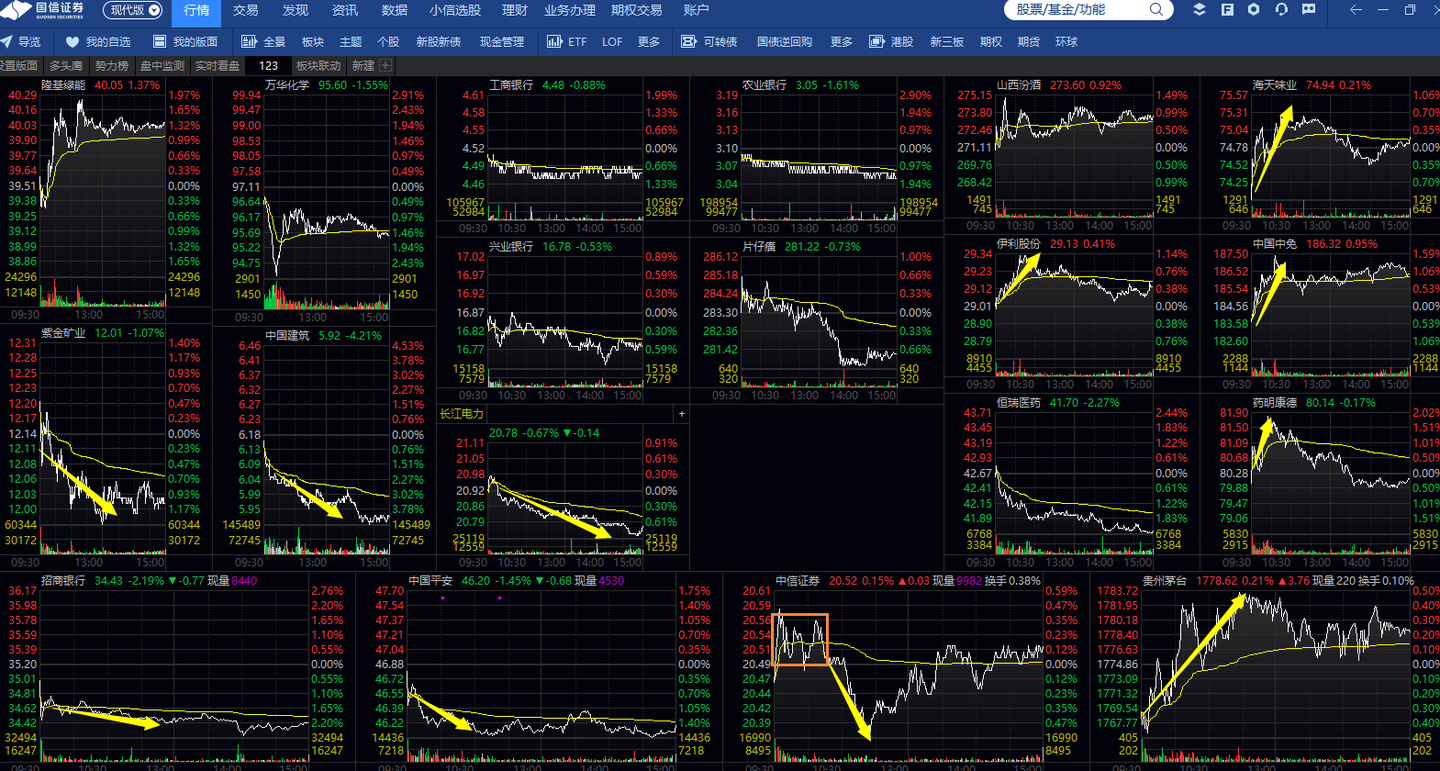Click the 全景 panorama icon
Image resolution: width=1440 pixels, height=771 pixels.
point(249,42)
